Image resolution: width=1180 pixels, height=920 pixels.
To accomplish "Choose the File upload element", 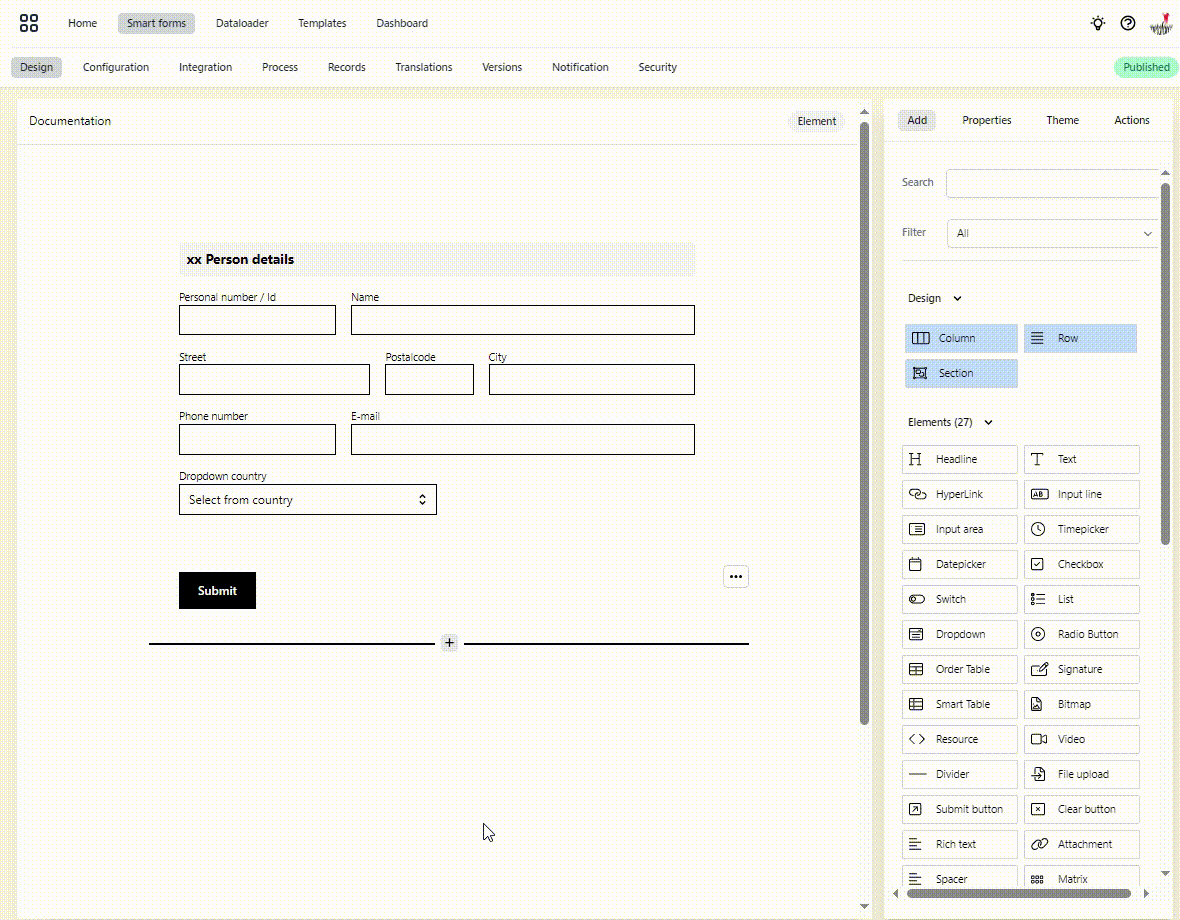I will click(1081, 774).
